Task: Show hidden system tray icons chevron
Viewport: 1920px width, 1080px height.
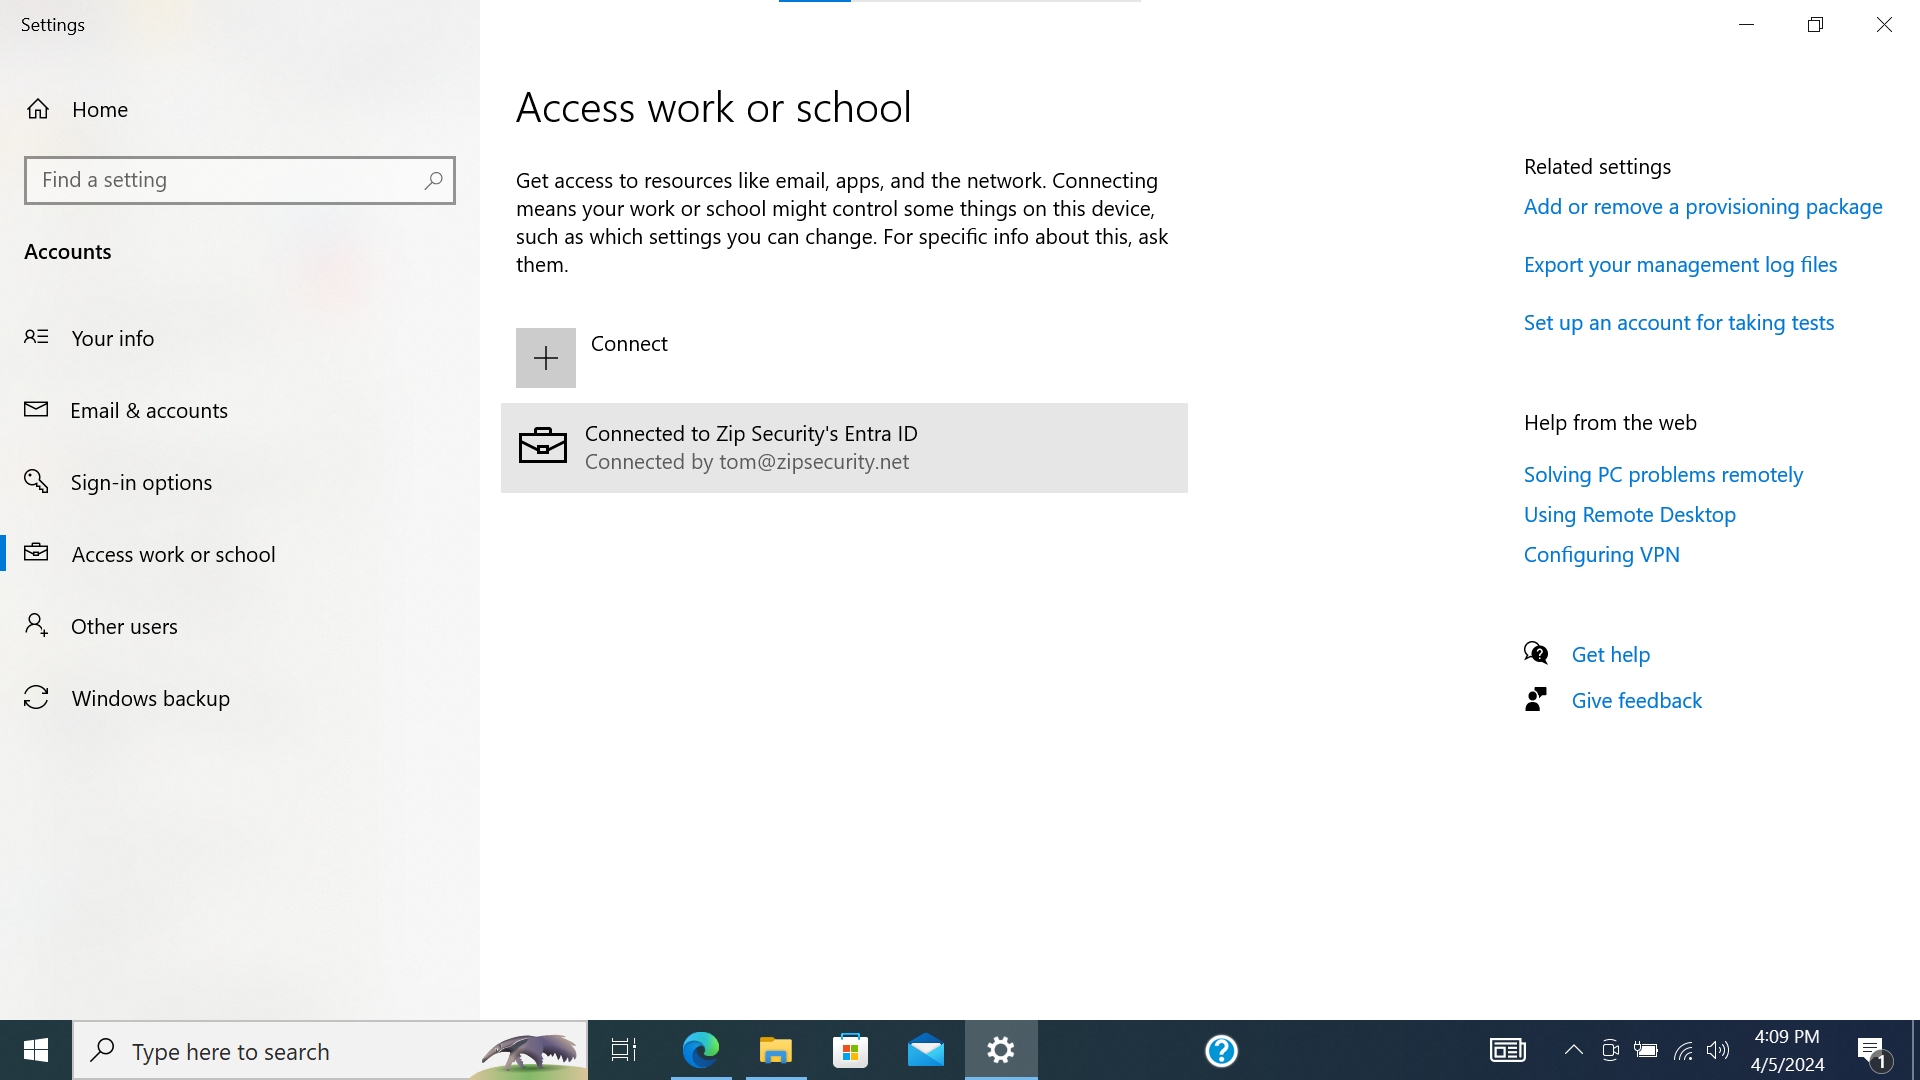Action: [1573, 1050]
